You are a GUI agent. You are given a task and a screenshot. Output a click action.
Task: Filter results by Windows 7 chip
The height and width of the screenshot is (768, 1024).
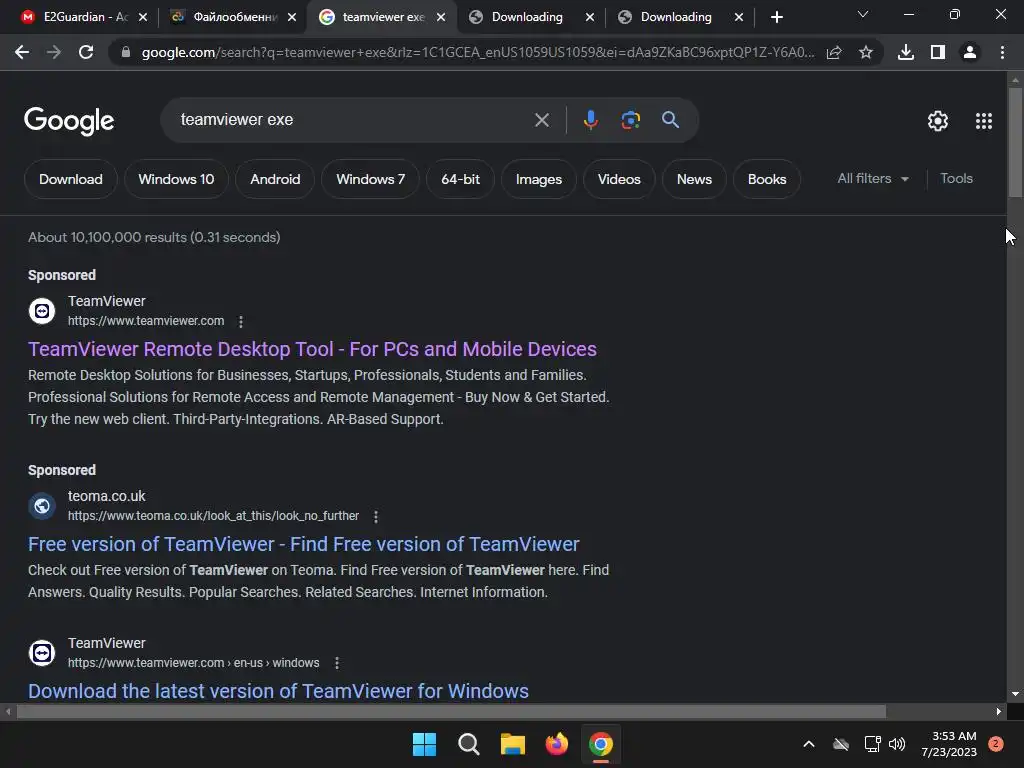click(370, 179)
